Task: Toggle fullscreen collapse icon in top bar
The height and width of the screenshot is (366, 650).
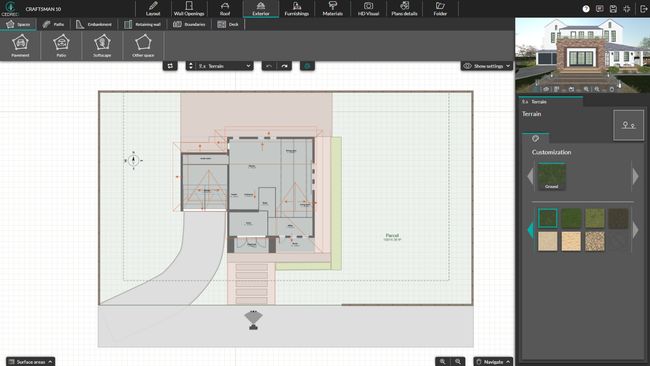Action: pyautogui.click(x=627, y=9)
